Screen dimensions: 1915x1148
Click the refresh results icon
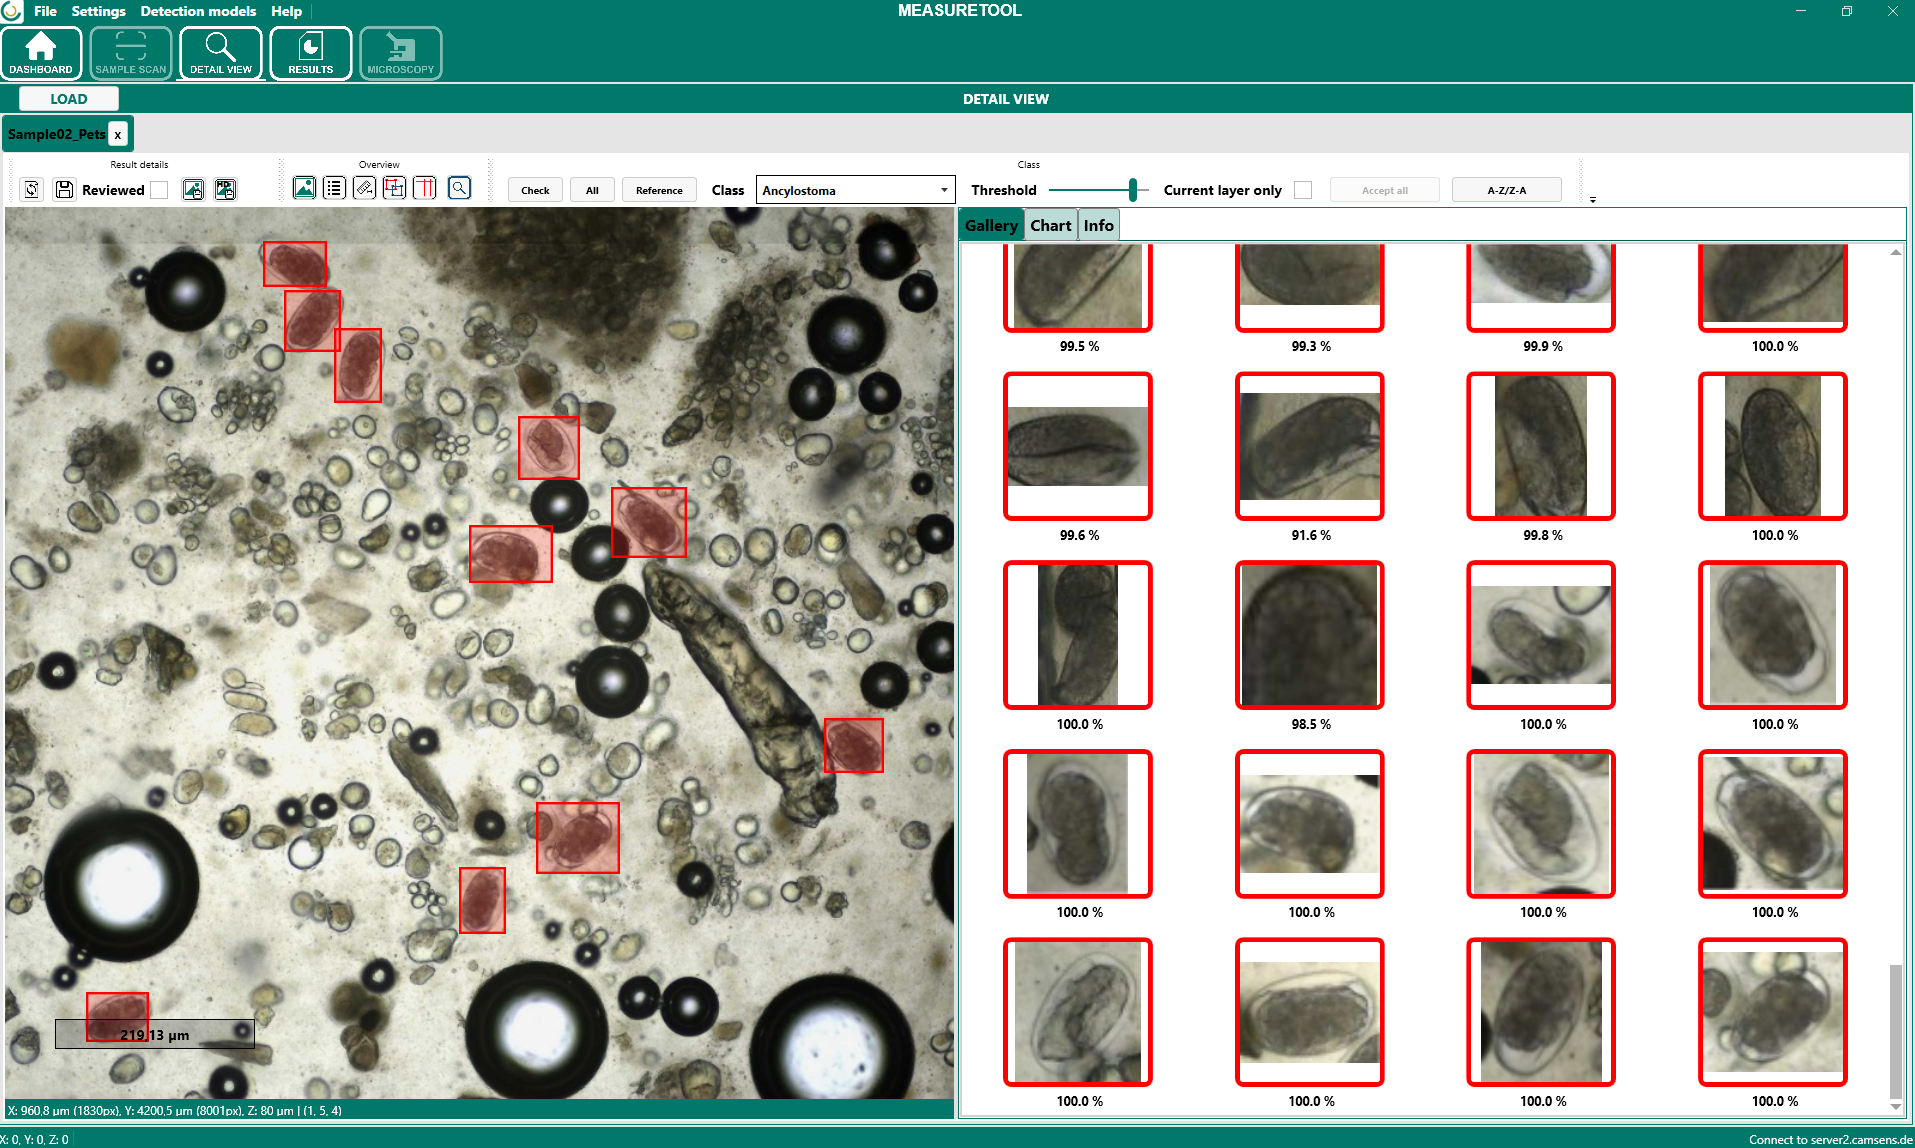tap(32, 189)
